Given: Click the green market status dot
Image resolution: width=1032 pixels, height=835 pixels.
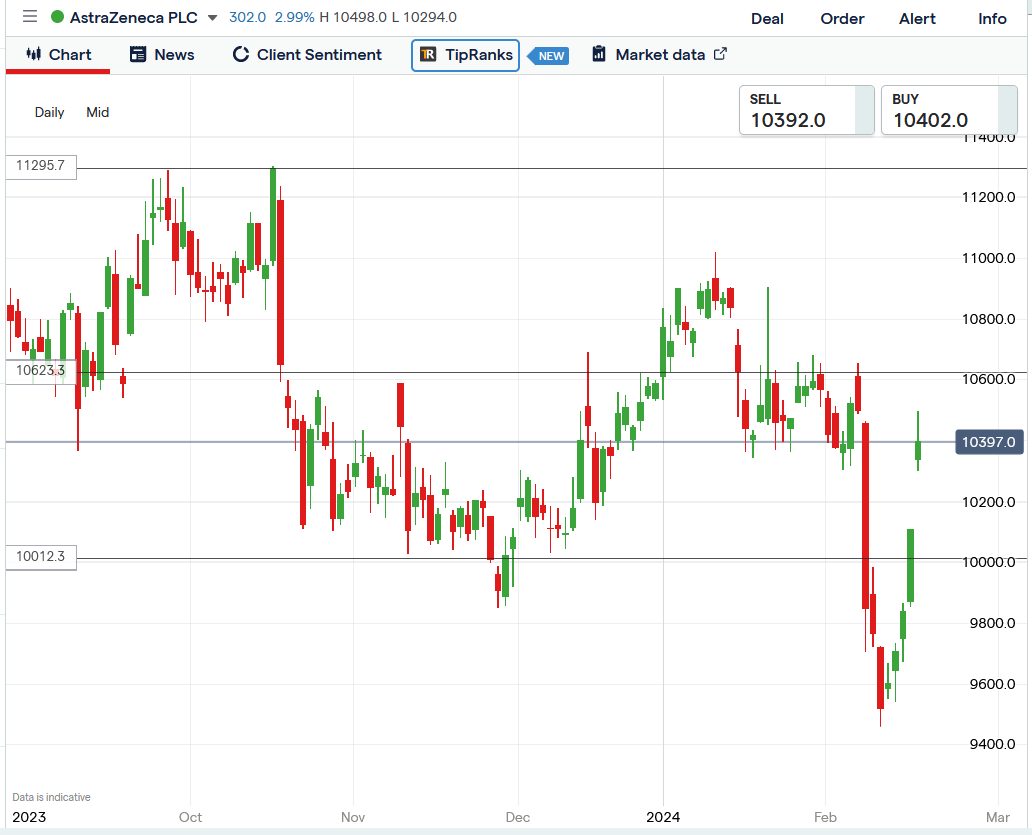Looking at the screenshot, I should (x=57, y=17).
